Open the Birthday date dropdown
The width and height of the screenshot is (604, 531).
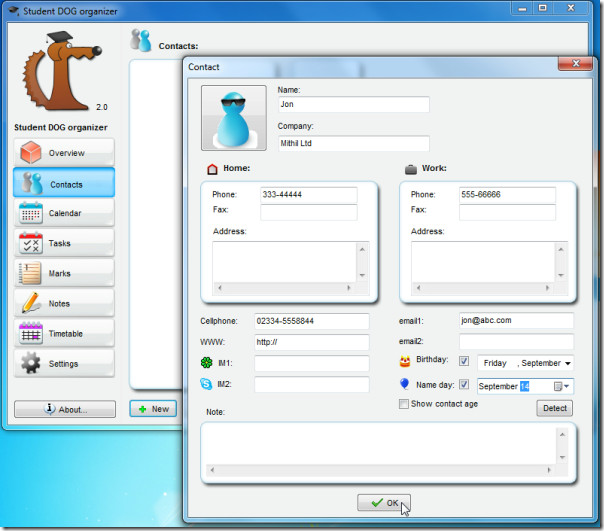(567, 363)
